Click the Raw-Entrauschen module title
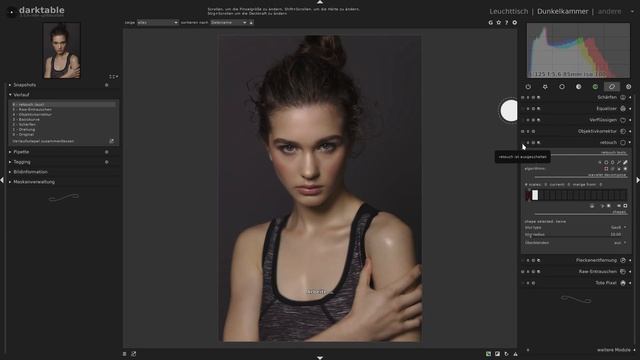This screenshot has height=360, width=640. [x=598, y=271]
